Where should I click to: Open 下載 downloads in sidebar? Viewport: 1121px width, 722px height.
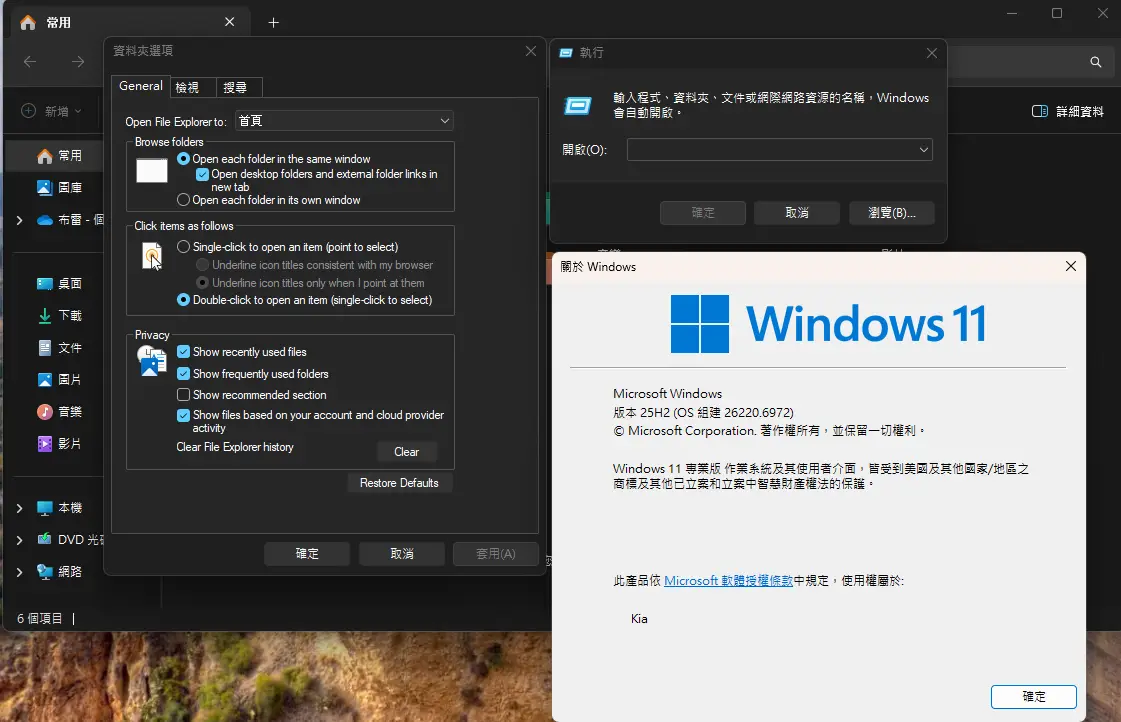coord(59,316)
